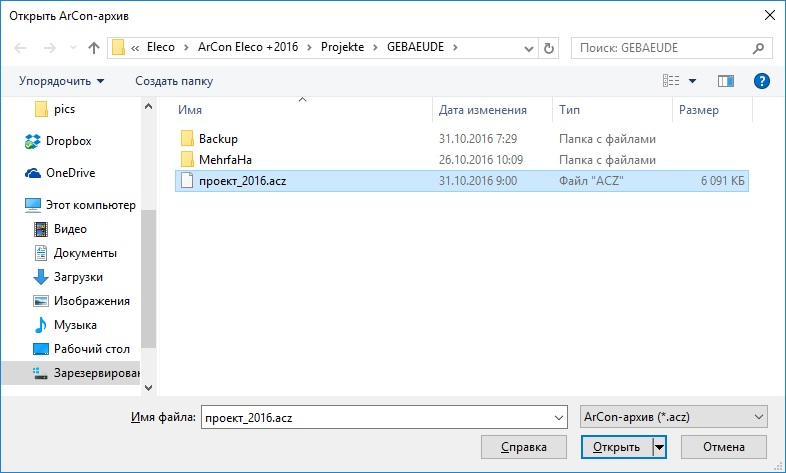Click the refresh icon in address bar

click(549, 47)
